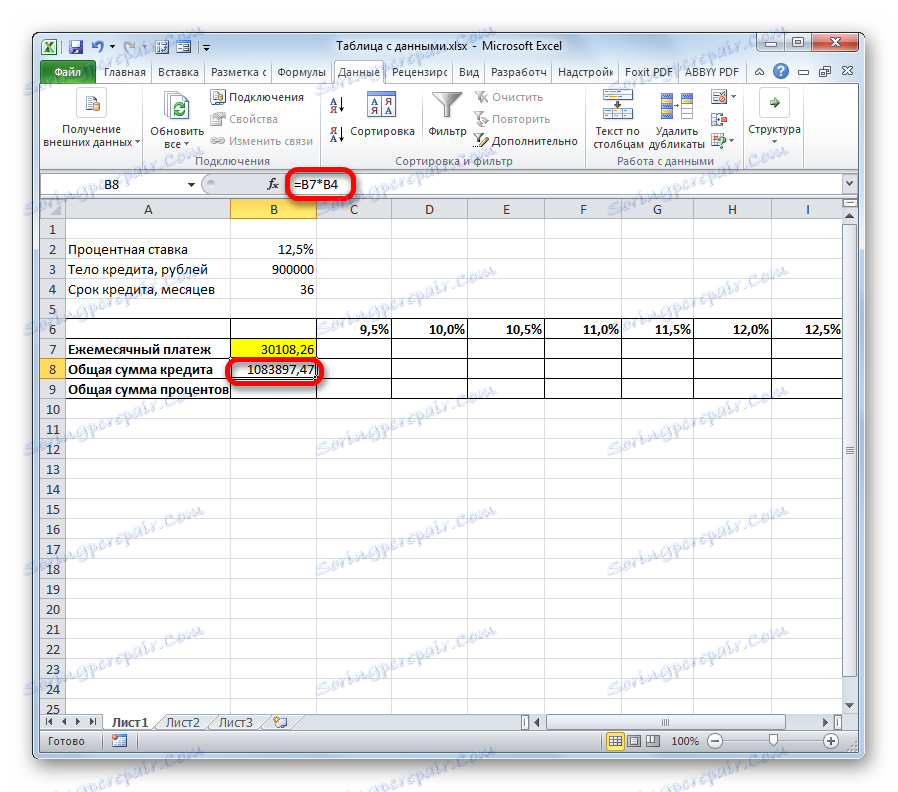Viewport: 898px width, 792px height.
Task: Click the Excel application icon in title bar
Action: click(50, 47)
